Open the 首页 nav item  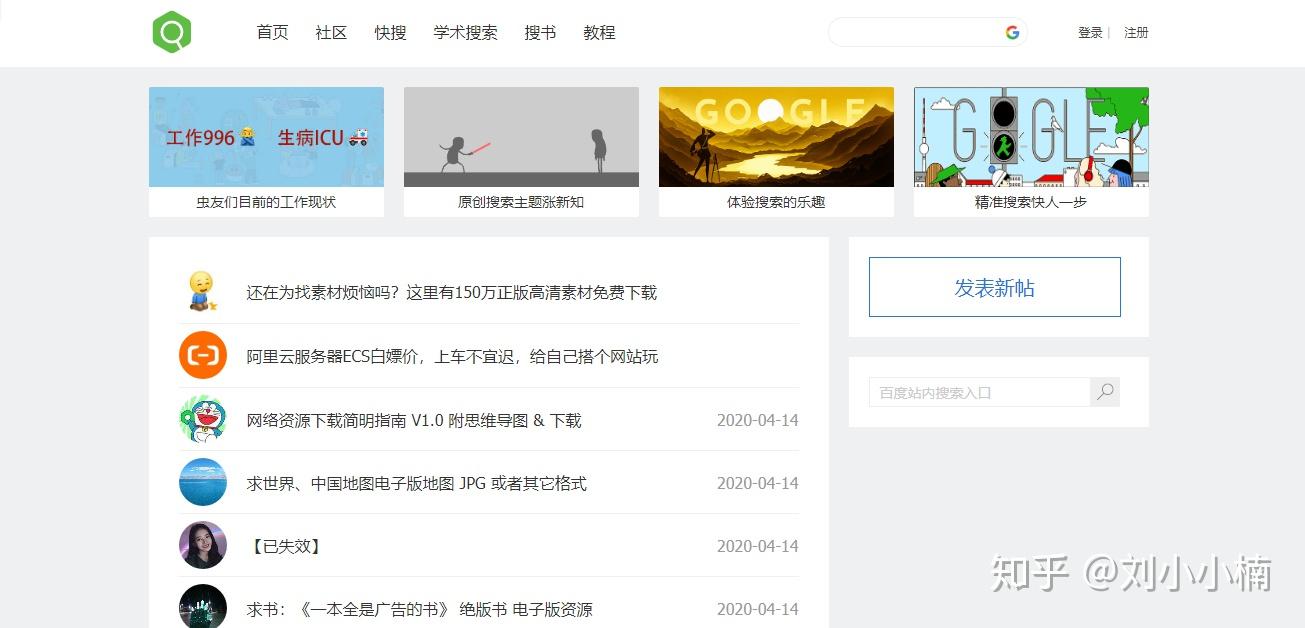tap(272, 32)
